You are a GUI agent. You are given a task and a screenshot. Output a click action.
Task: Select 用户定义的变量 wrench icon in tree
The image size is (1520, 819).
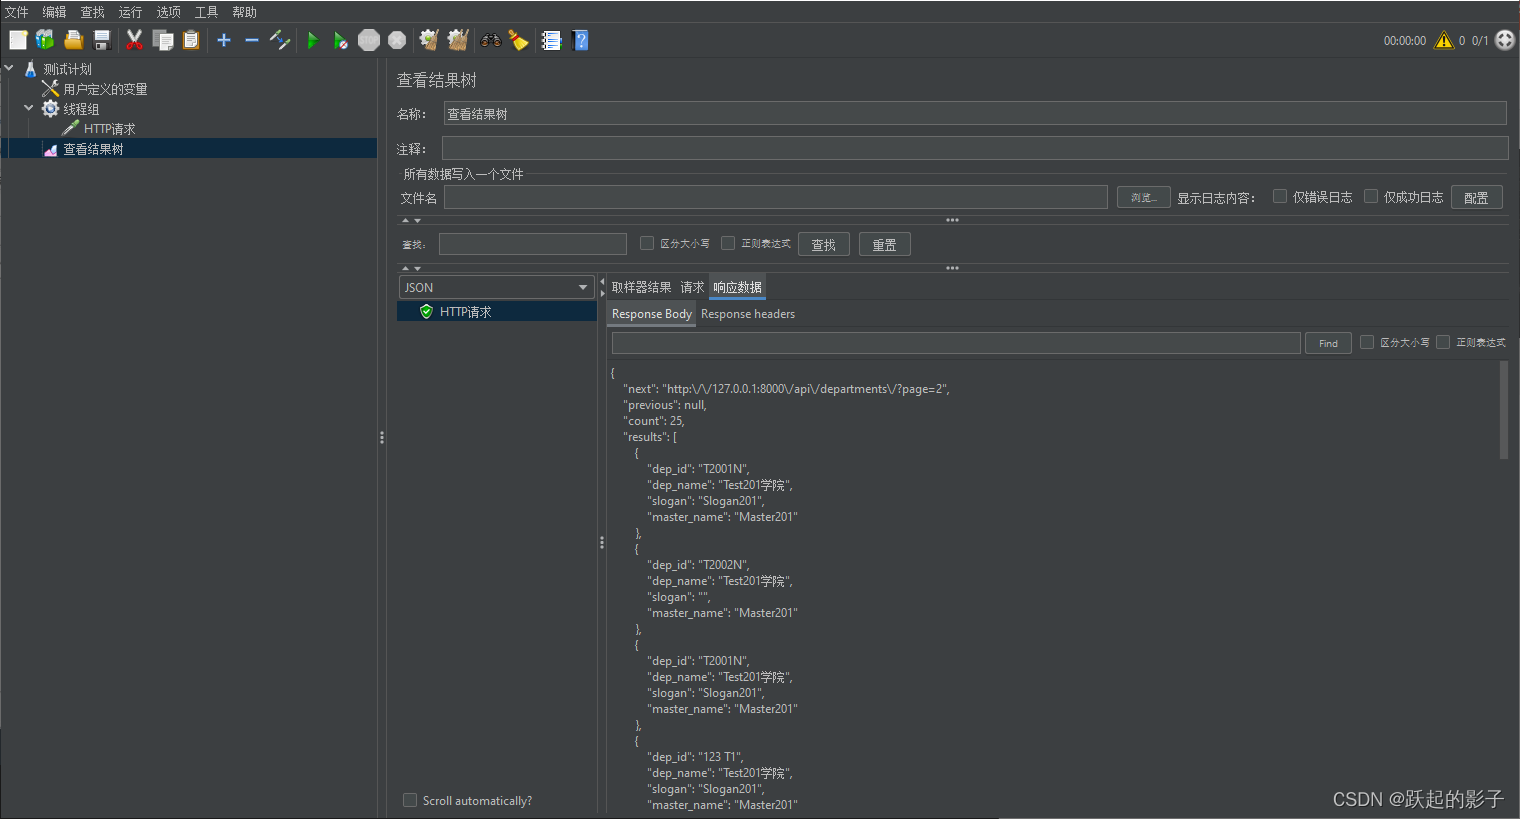pos(50,89)
